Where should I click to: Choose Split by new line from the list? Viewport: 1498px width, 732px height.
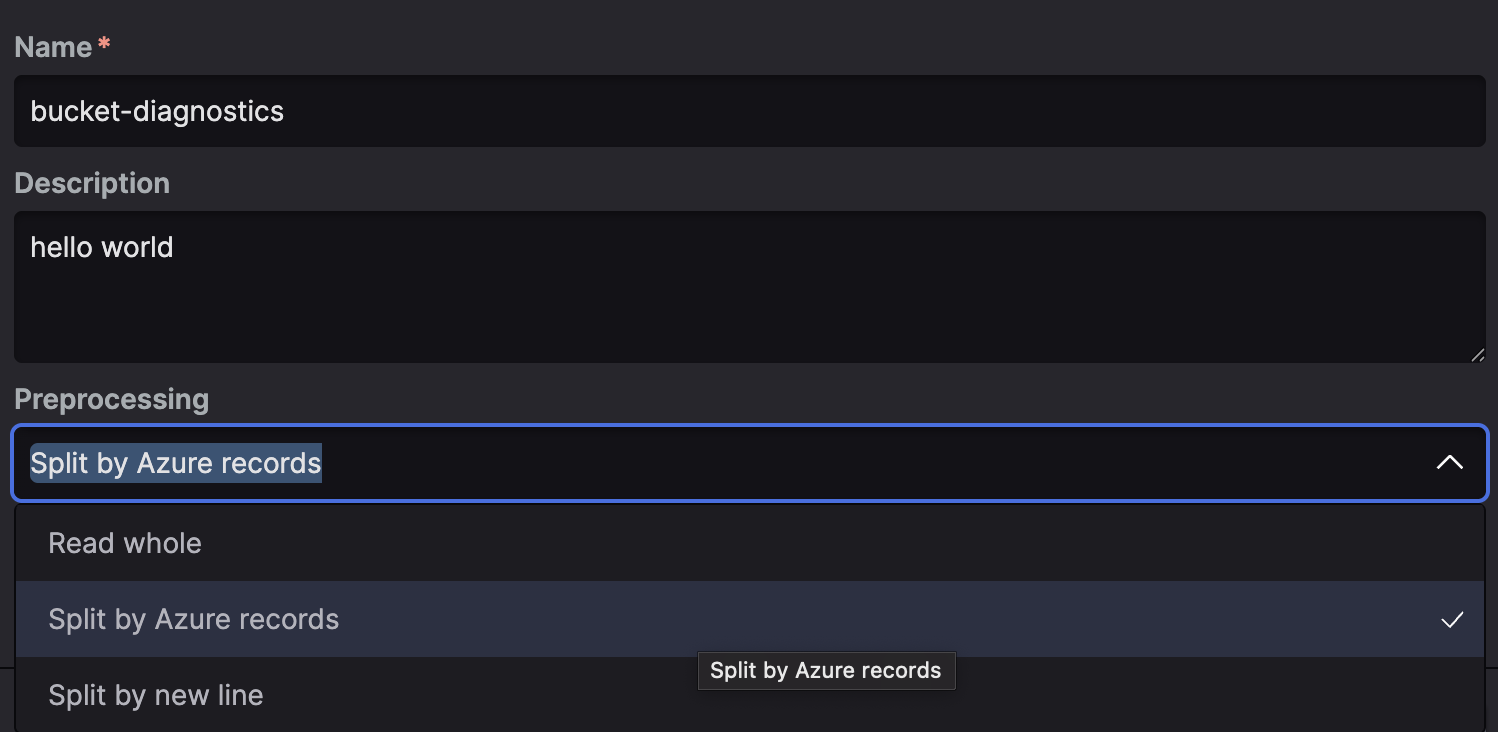[x=156, y=694]
